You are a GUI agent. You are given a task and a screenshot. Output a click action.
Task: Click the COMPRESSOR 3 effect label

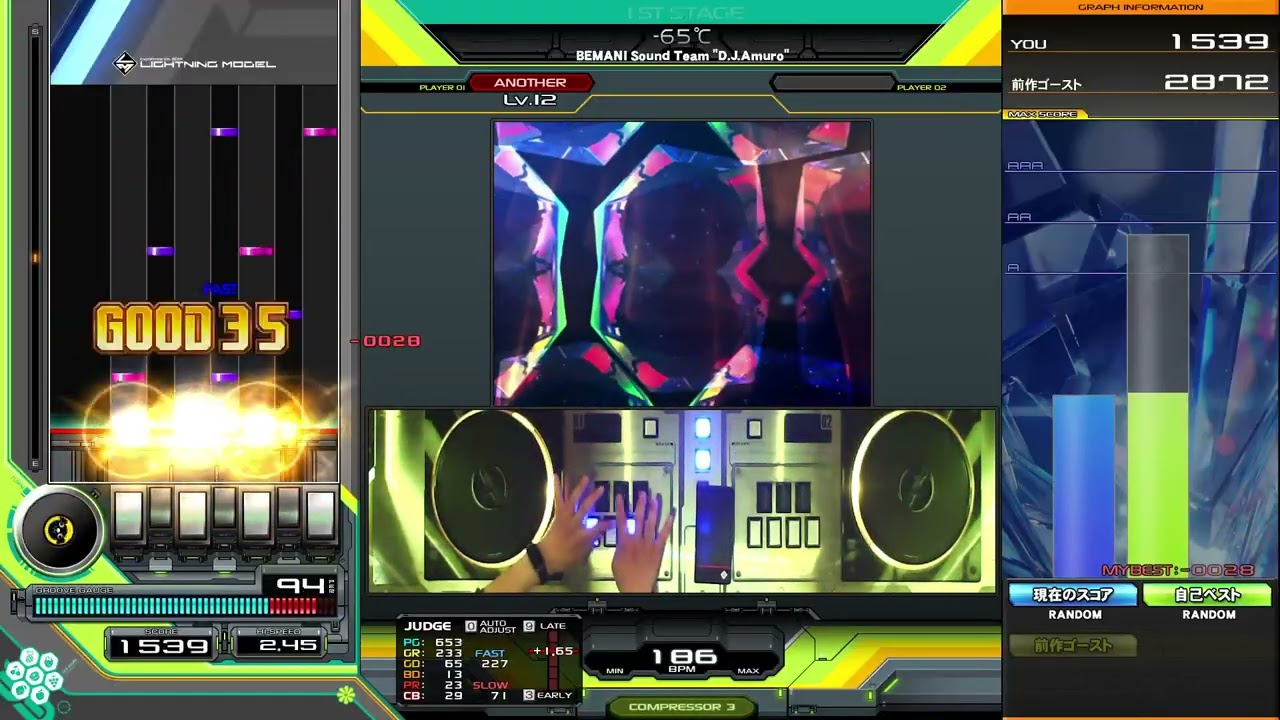682,707
